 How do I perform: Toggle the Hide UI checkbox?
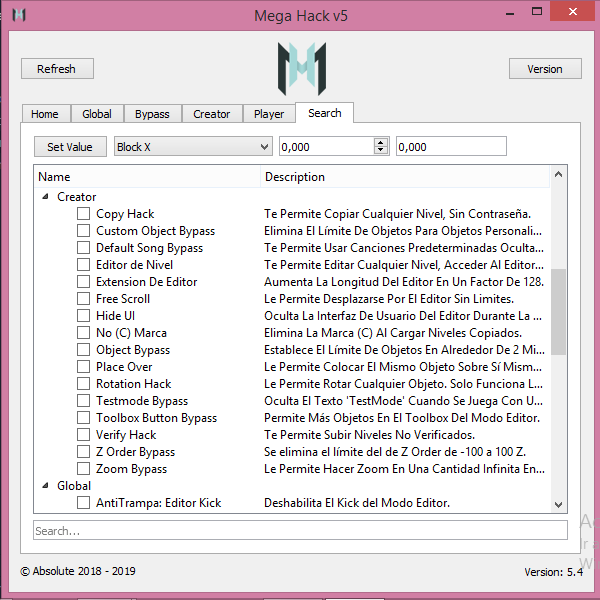pos(83,316)
